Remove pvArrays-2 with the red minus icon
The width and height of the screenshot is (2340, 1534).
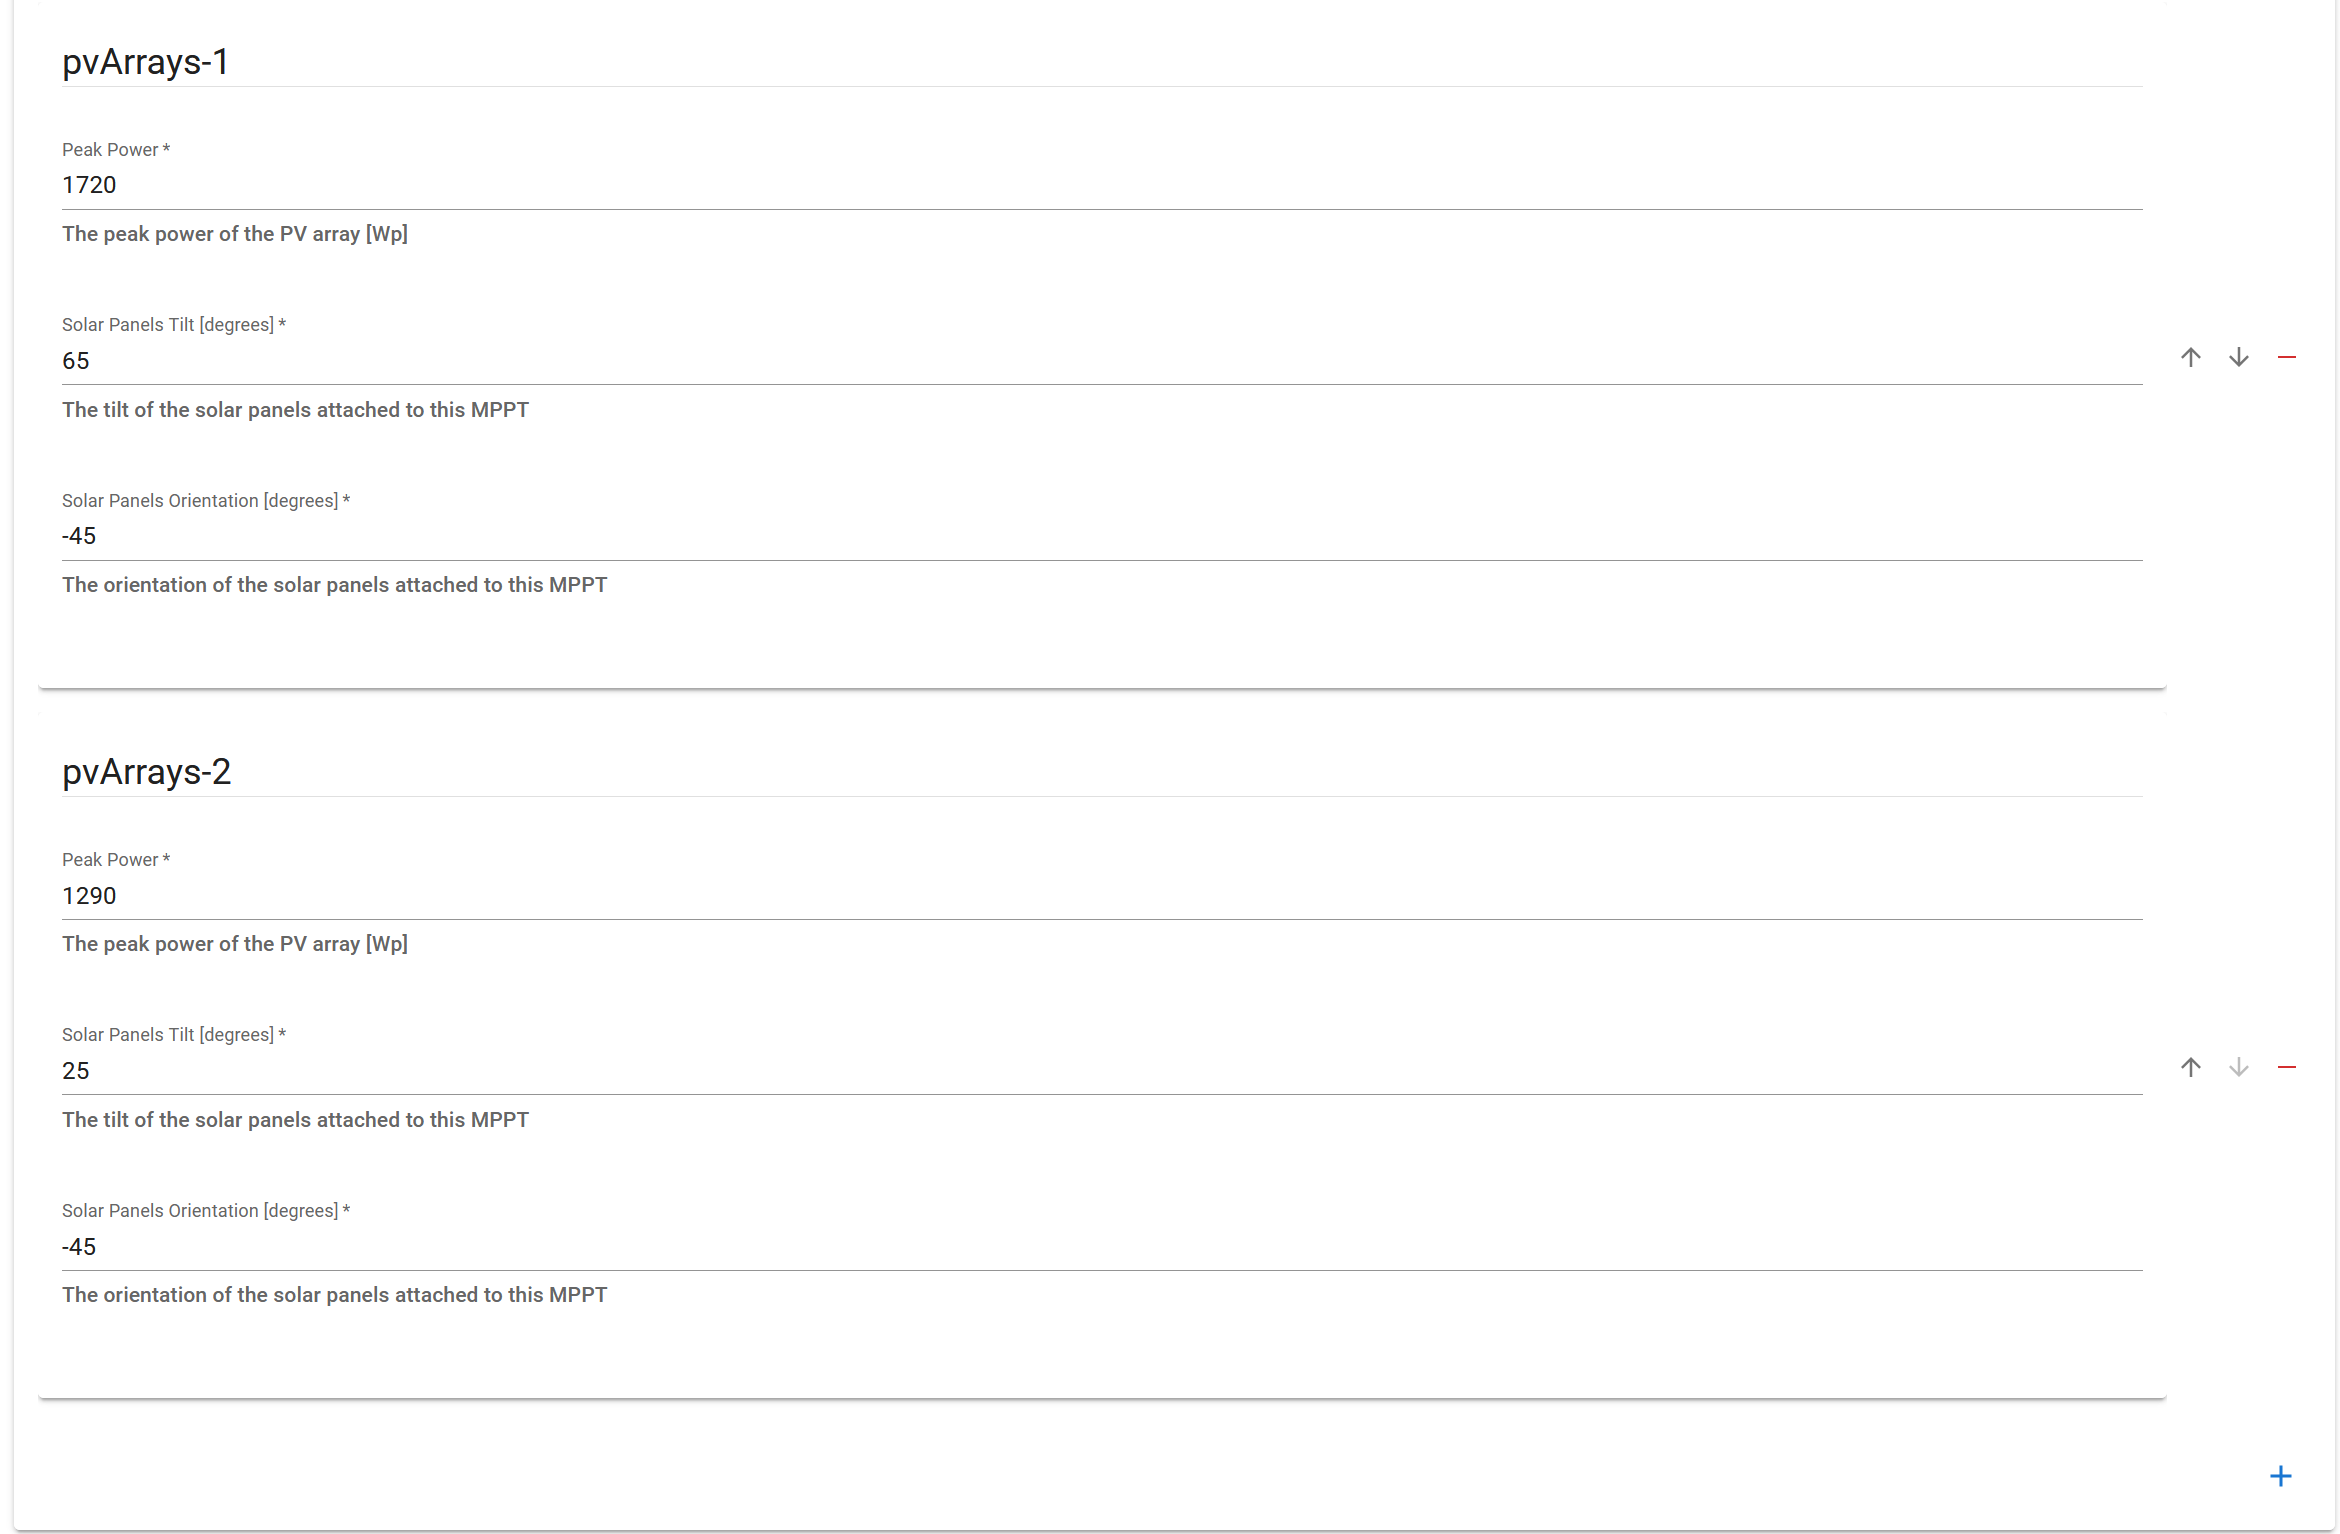2286,1068
